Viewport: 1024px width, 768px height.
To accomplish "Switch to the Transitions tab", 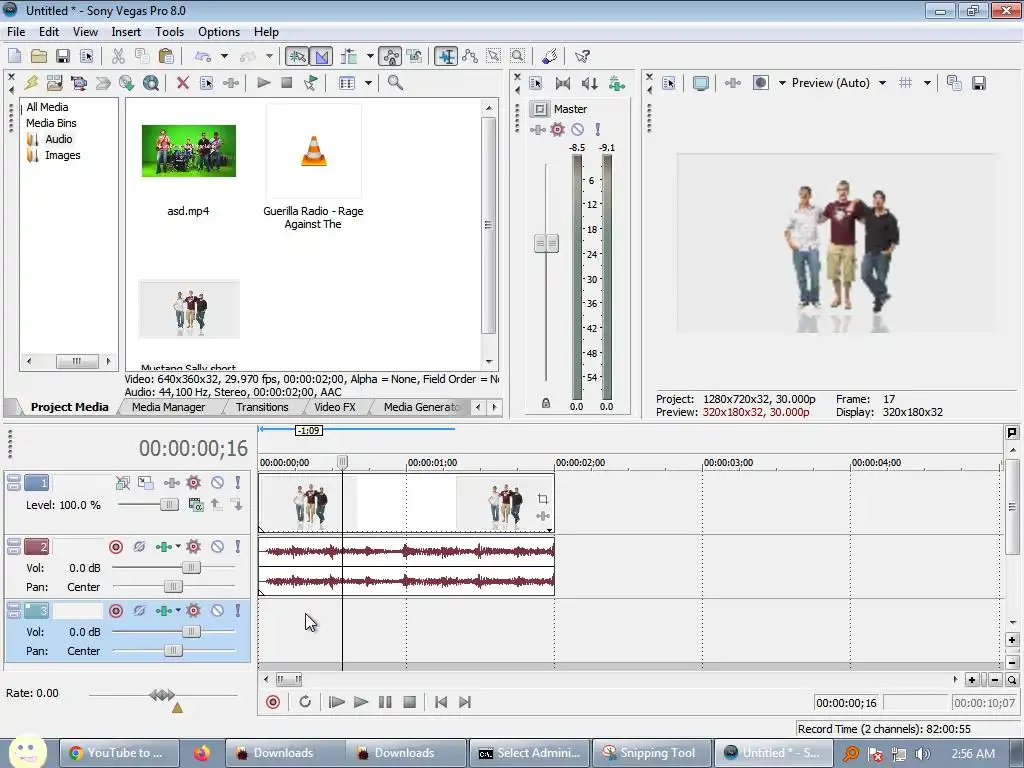I will point(262,407).
